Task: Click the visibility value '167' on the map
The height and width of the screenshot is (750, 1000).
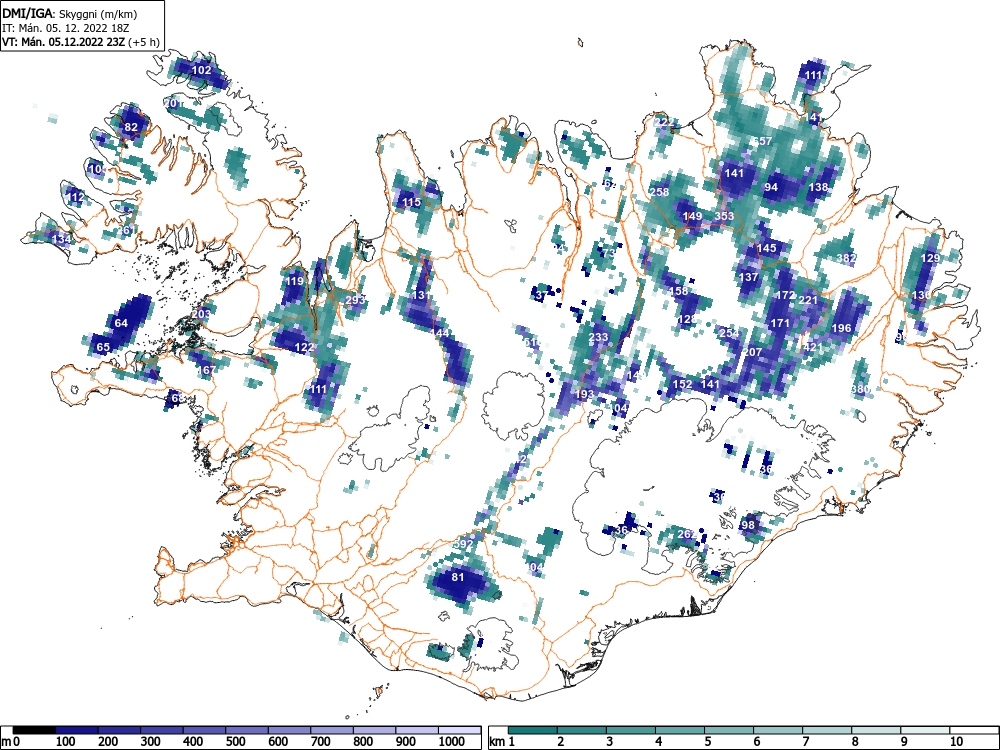Action: [205, 371]
